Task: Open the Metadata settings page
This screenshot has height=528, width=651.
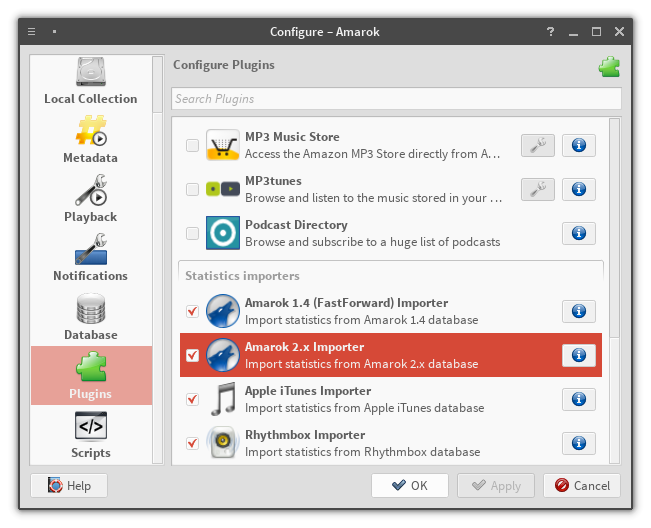Action: 91,140
